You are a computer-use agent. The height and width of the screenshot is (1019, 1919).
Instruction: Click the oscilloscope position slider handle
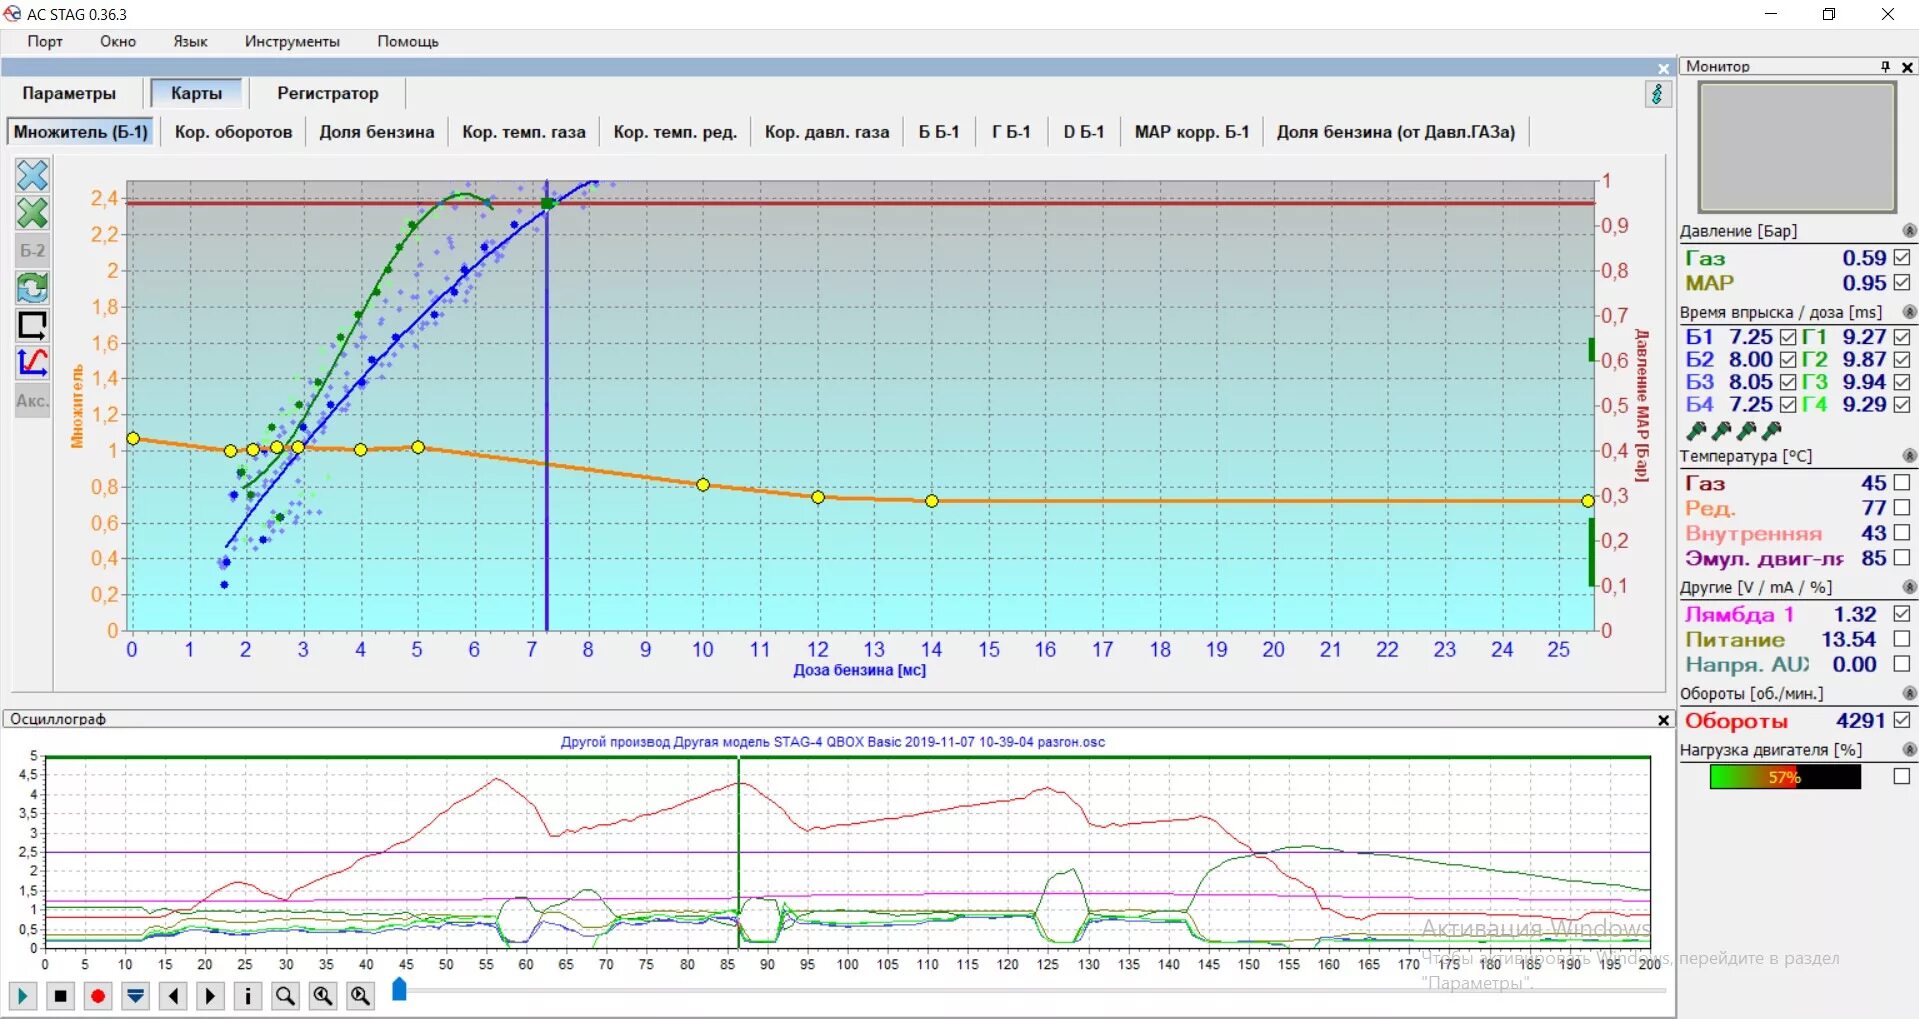399,989
